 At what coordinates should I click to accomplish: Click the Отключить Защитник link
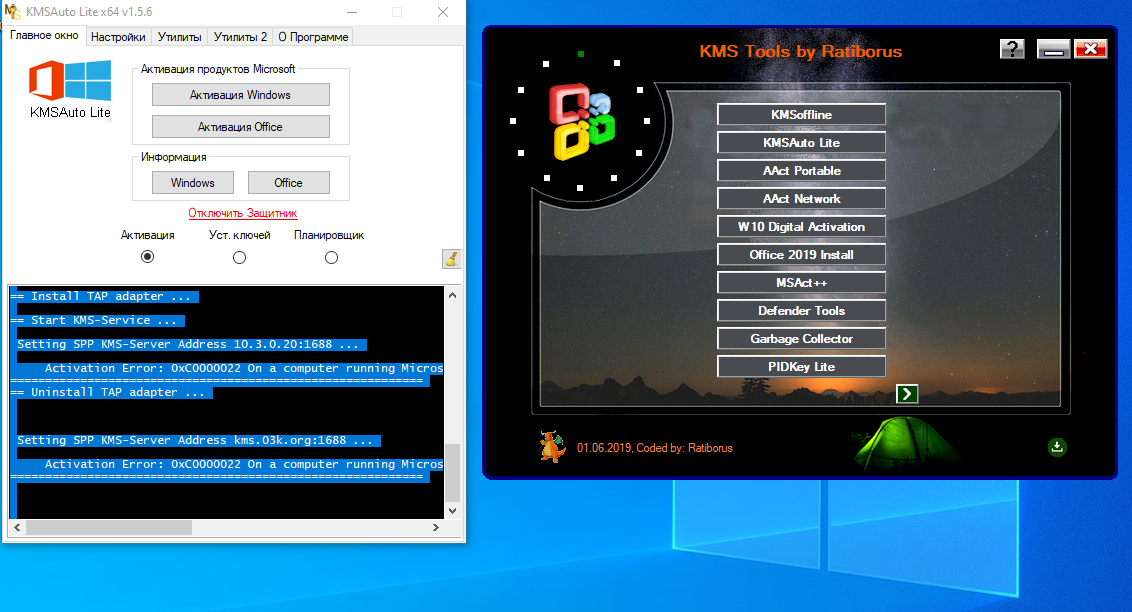[x=243, y=213]
